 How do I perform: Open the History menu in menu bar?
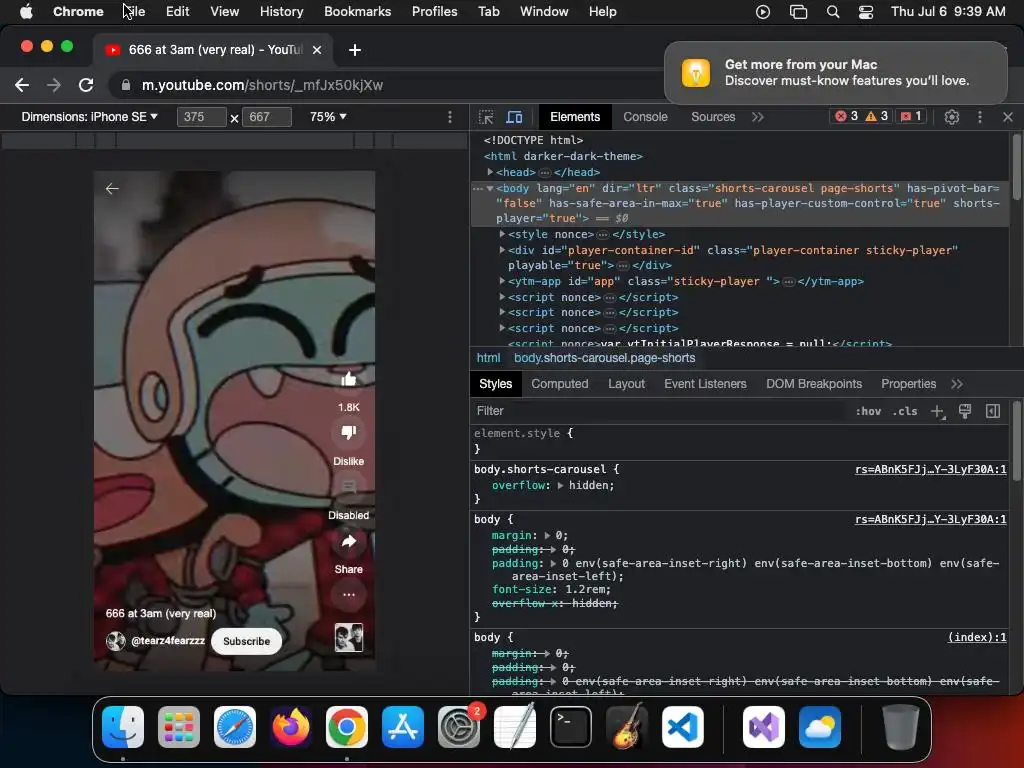coord(281,12)
